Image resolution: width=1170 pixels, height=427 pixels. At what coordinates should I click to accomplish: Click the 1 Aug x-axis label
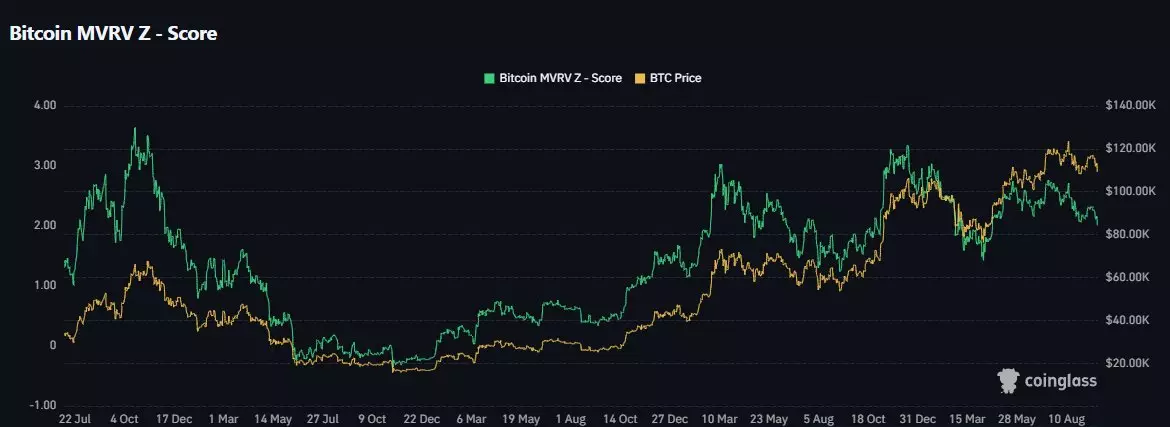click(x=570, y=420)
